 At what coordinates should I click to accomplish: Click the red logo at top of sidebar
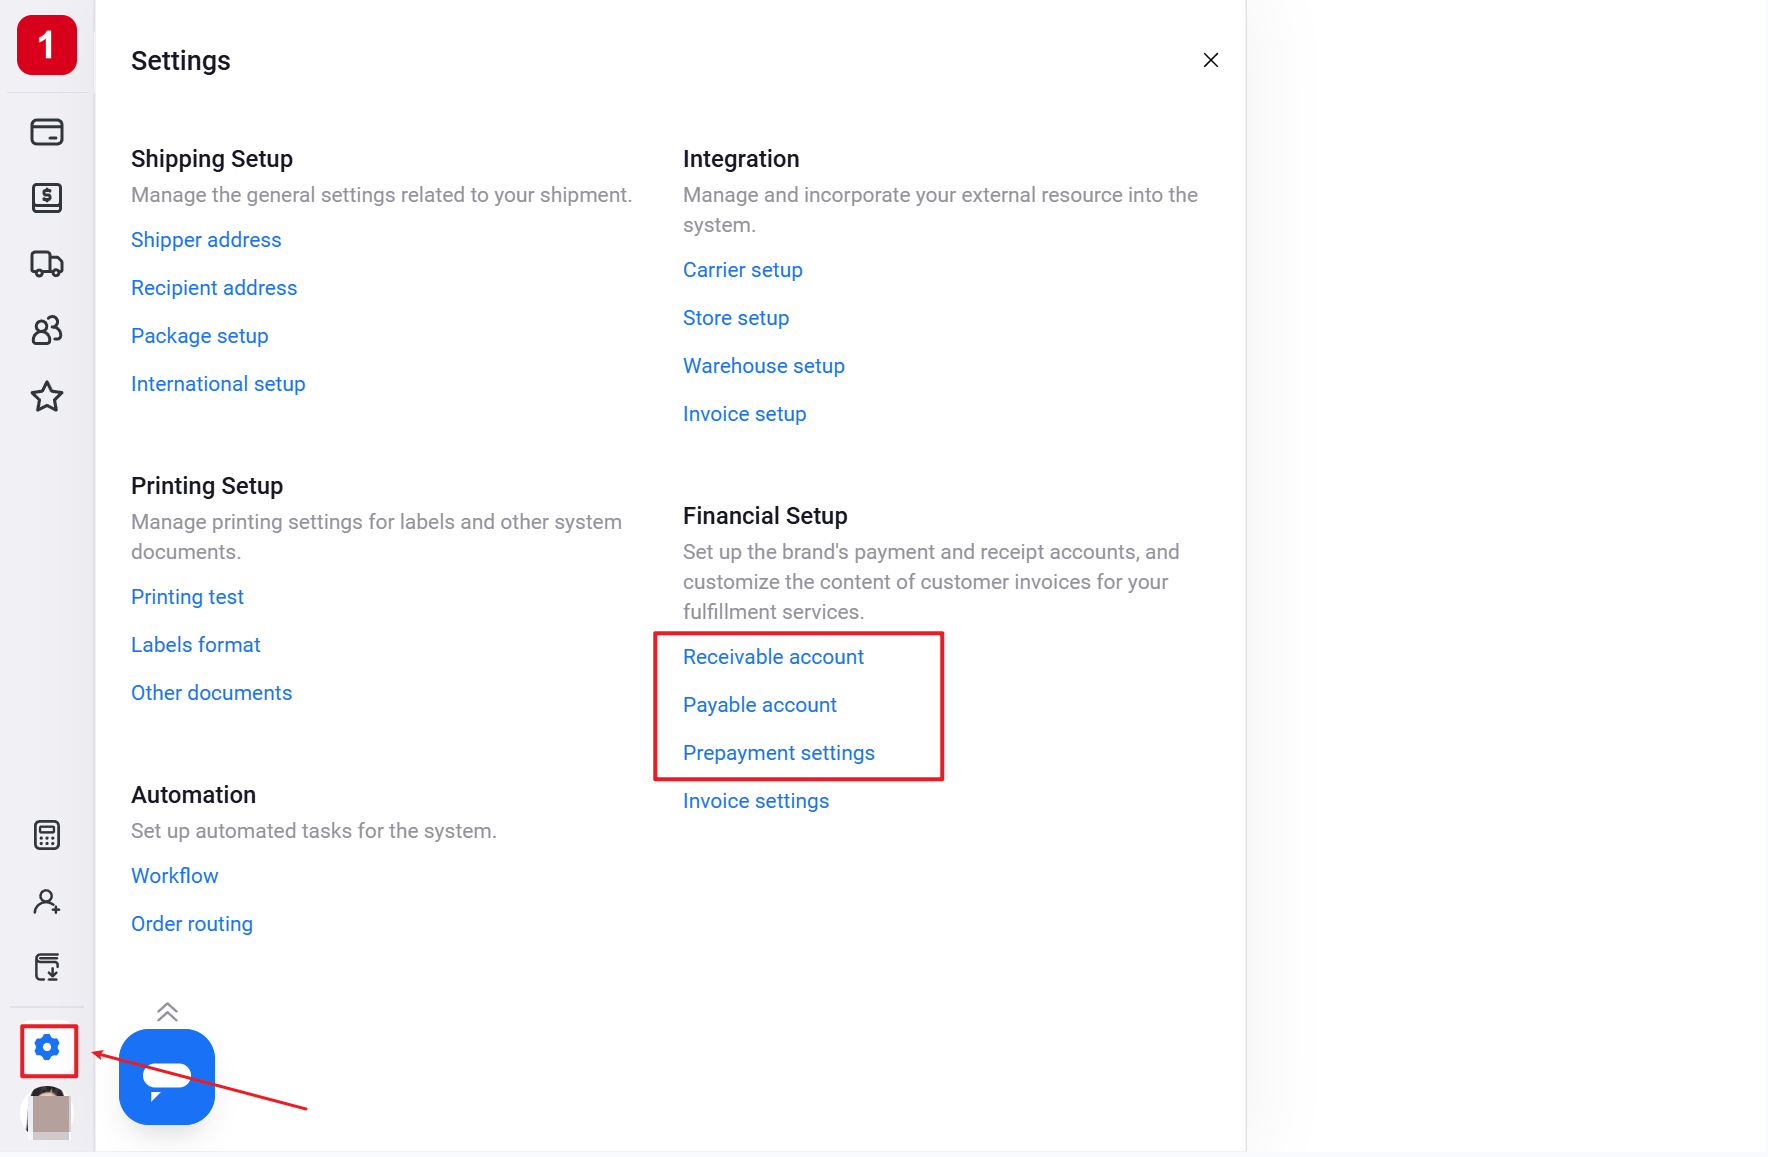click(x=47, y=45)
